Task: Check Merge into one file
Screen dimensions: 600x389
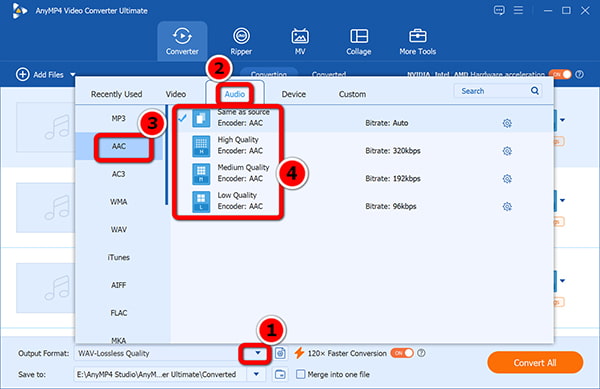Action: [301, 374]
